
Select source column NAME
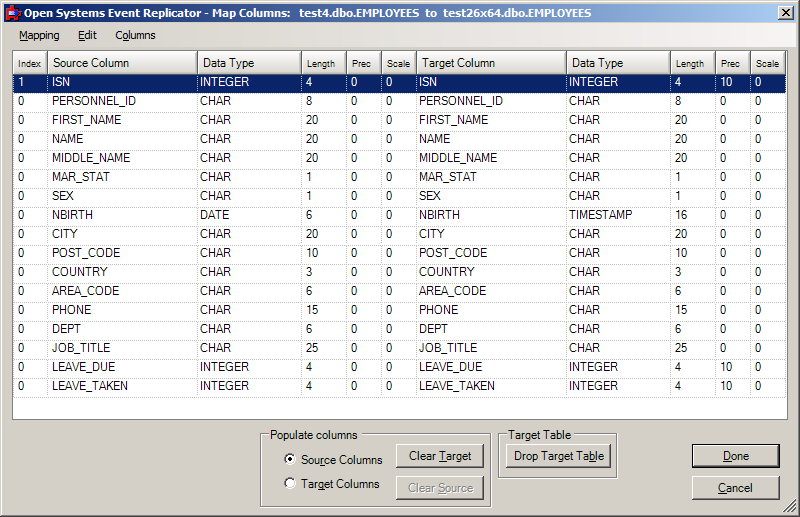tap(67, 138)
